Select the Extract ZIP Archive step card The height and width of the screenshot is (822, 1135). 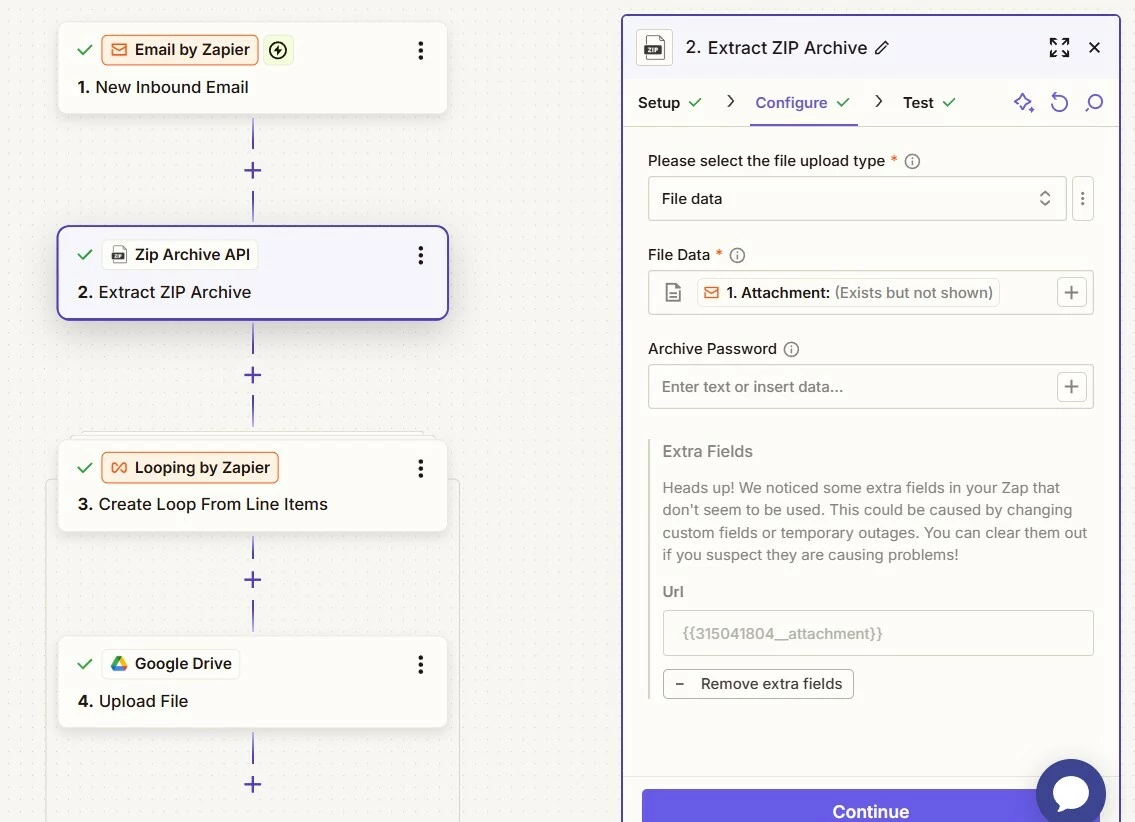click(x=253, y=273)
